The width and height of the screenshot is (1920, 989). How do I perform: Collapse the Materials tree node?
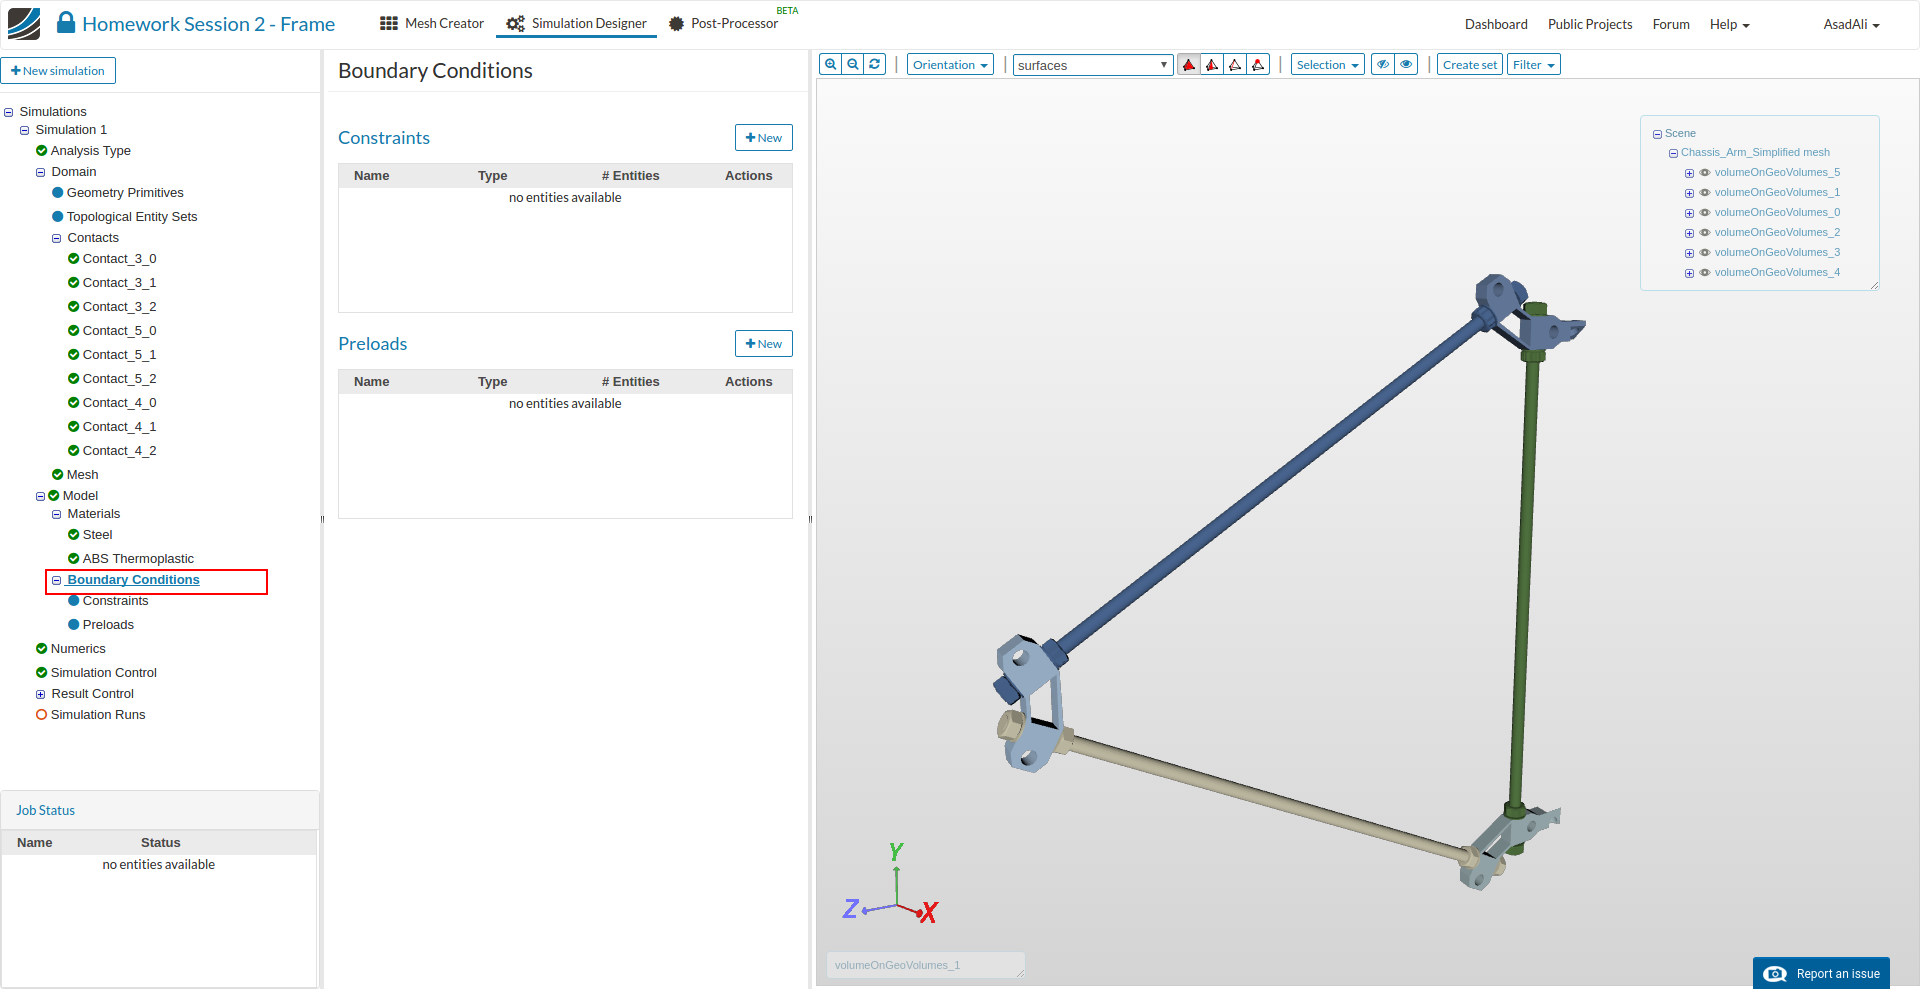tap(57, 515)
